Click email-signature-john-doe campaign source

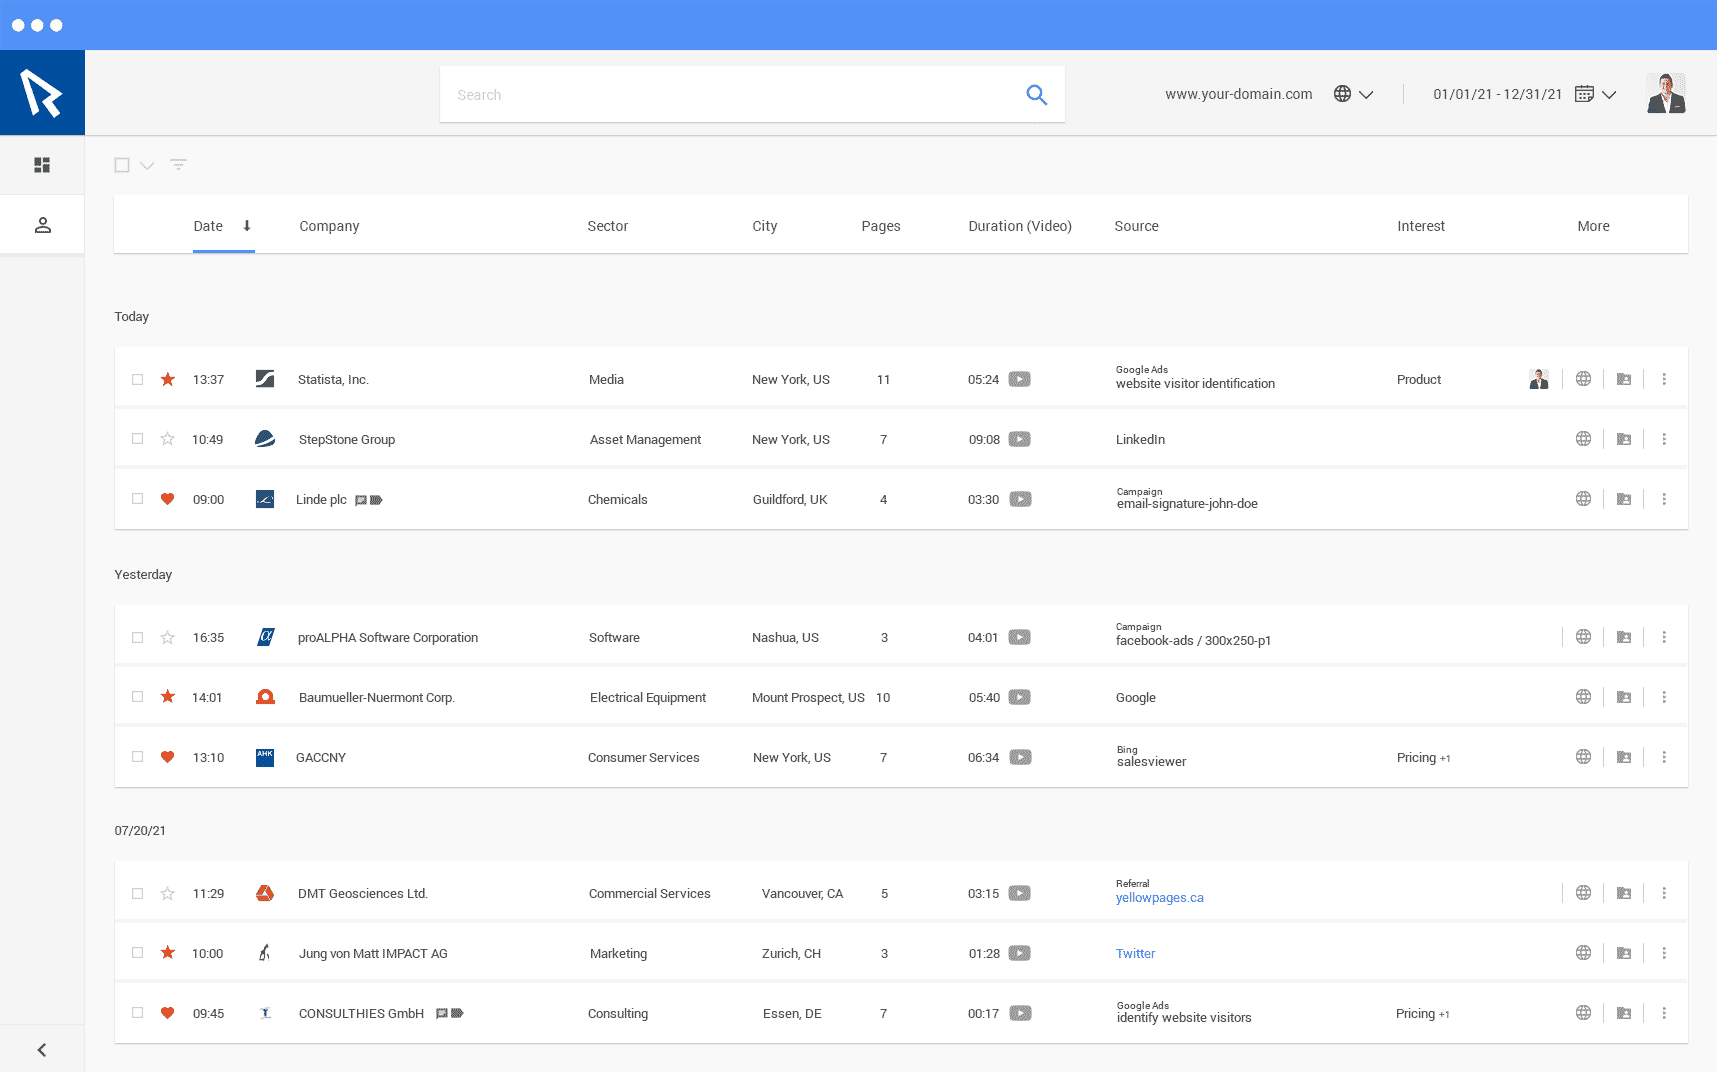[x=1187, y=504]
